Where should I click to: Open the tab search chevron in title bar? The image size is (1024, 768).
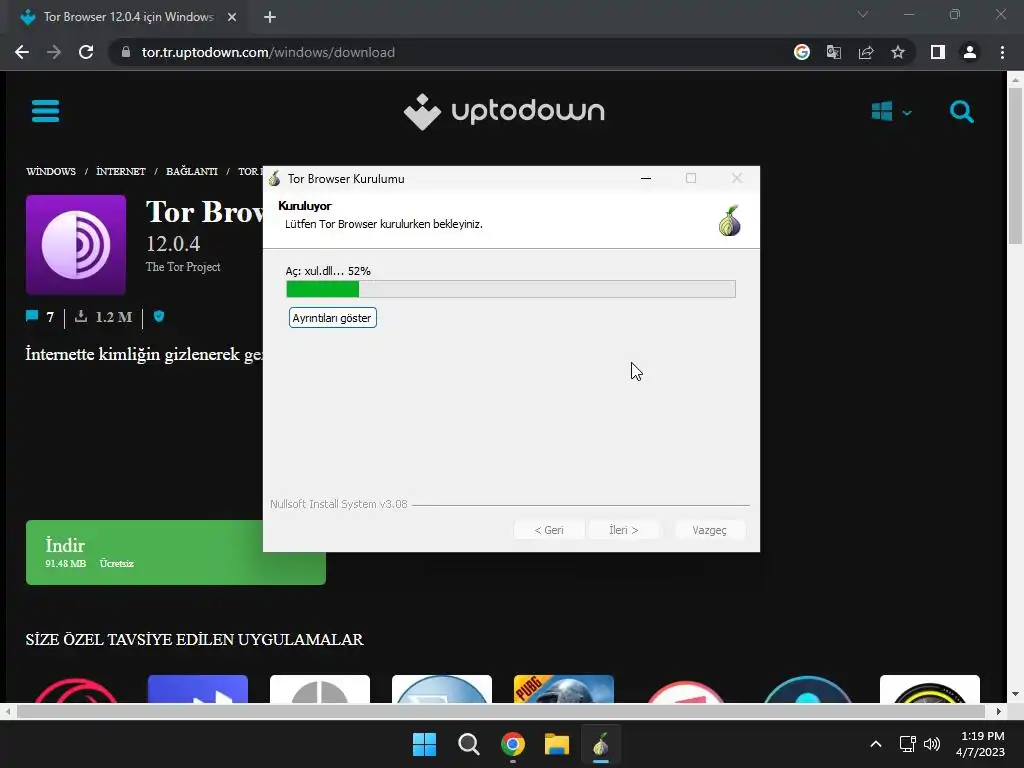click(x=863, y=14)
